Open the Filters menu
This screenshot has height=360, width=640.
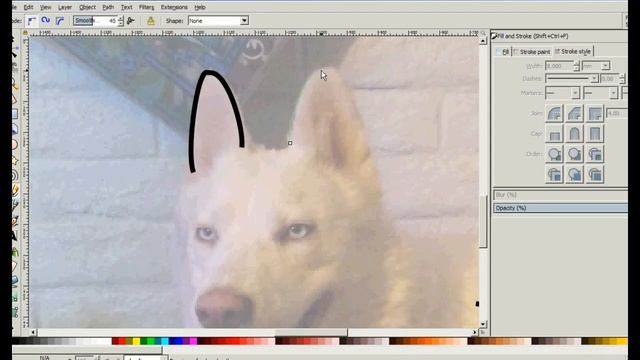[x=146, y=7]
